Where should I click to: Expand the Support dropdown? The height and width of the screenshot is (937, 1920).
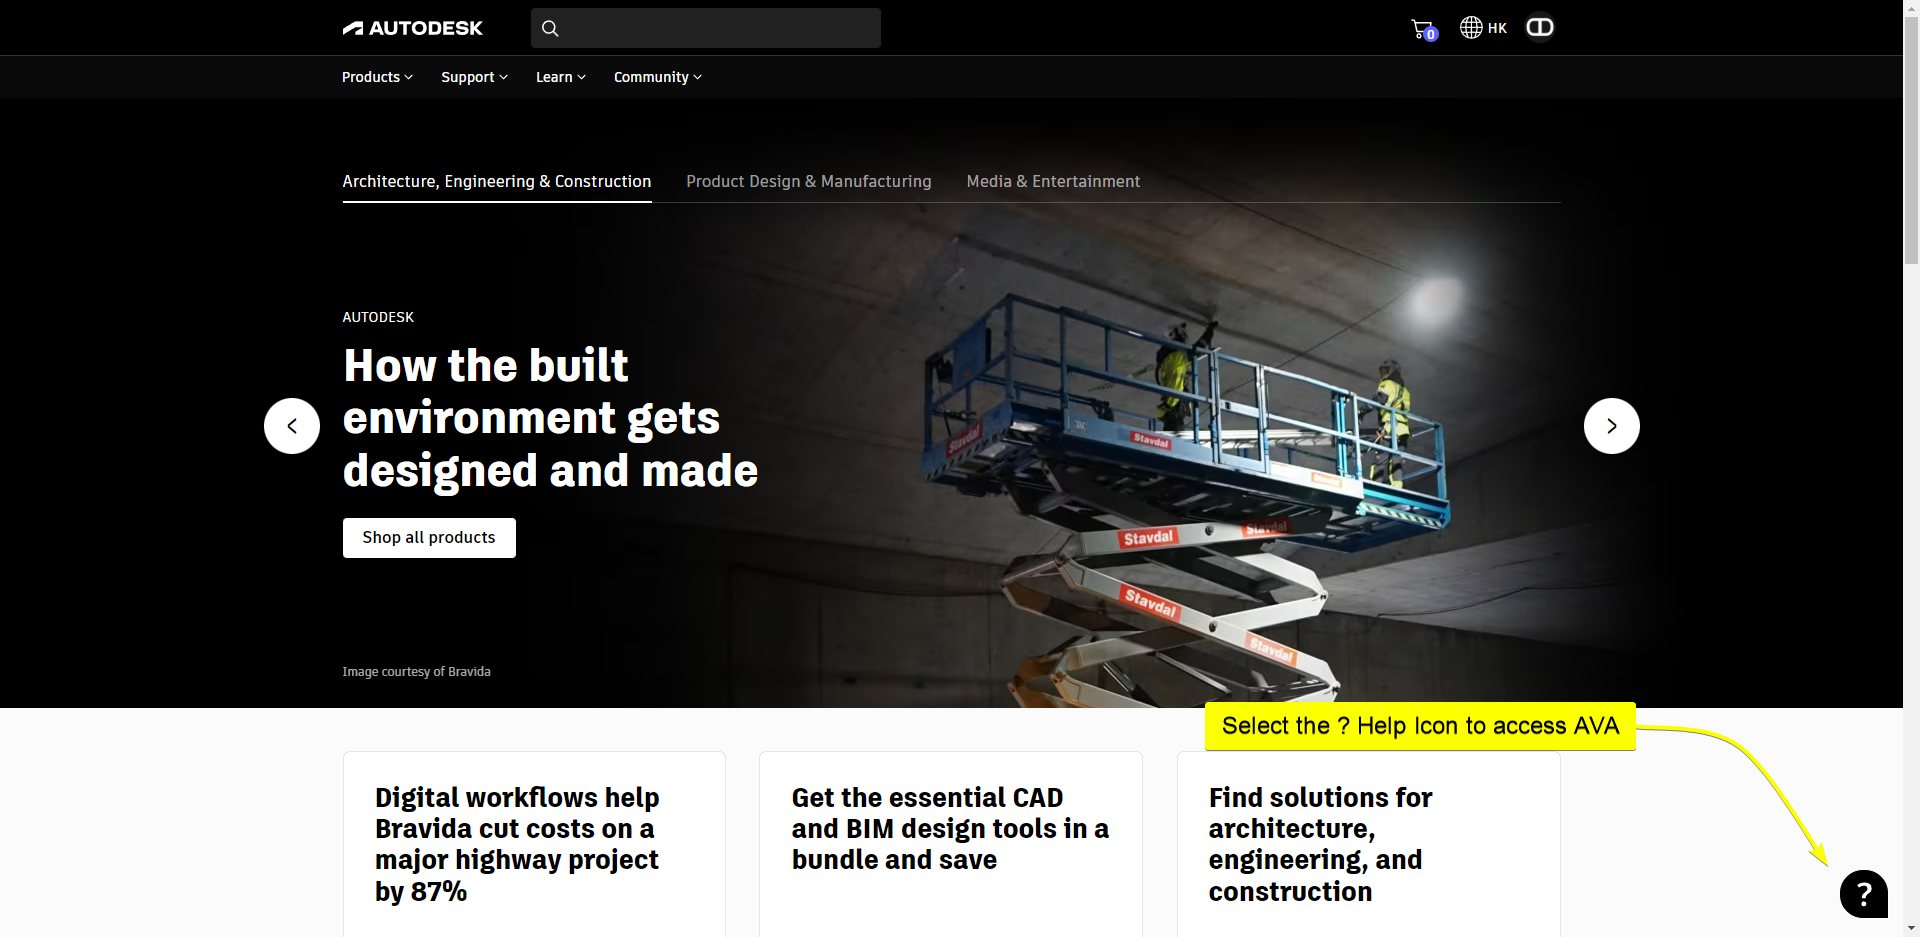[x=474, y=77]
